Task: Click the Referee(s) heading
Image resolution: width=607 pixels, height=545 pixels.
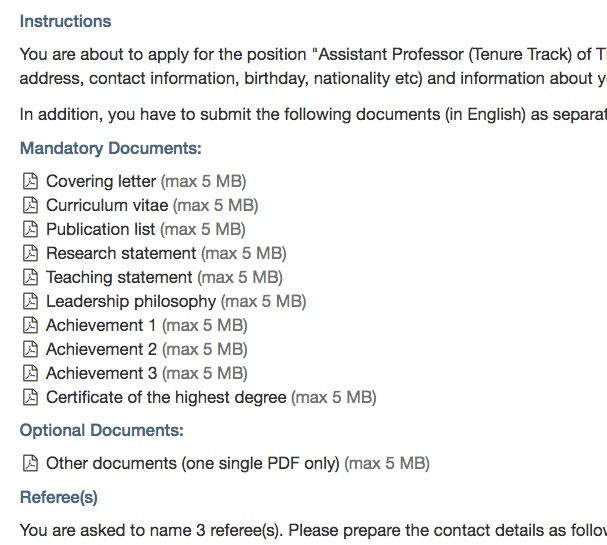Action: click(x=58, y=497)
